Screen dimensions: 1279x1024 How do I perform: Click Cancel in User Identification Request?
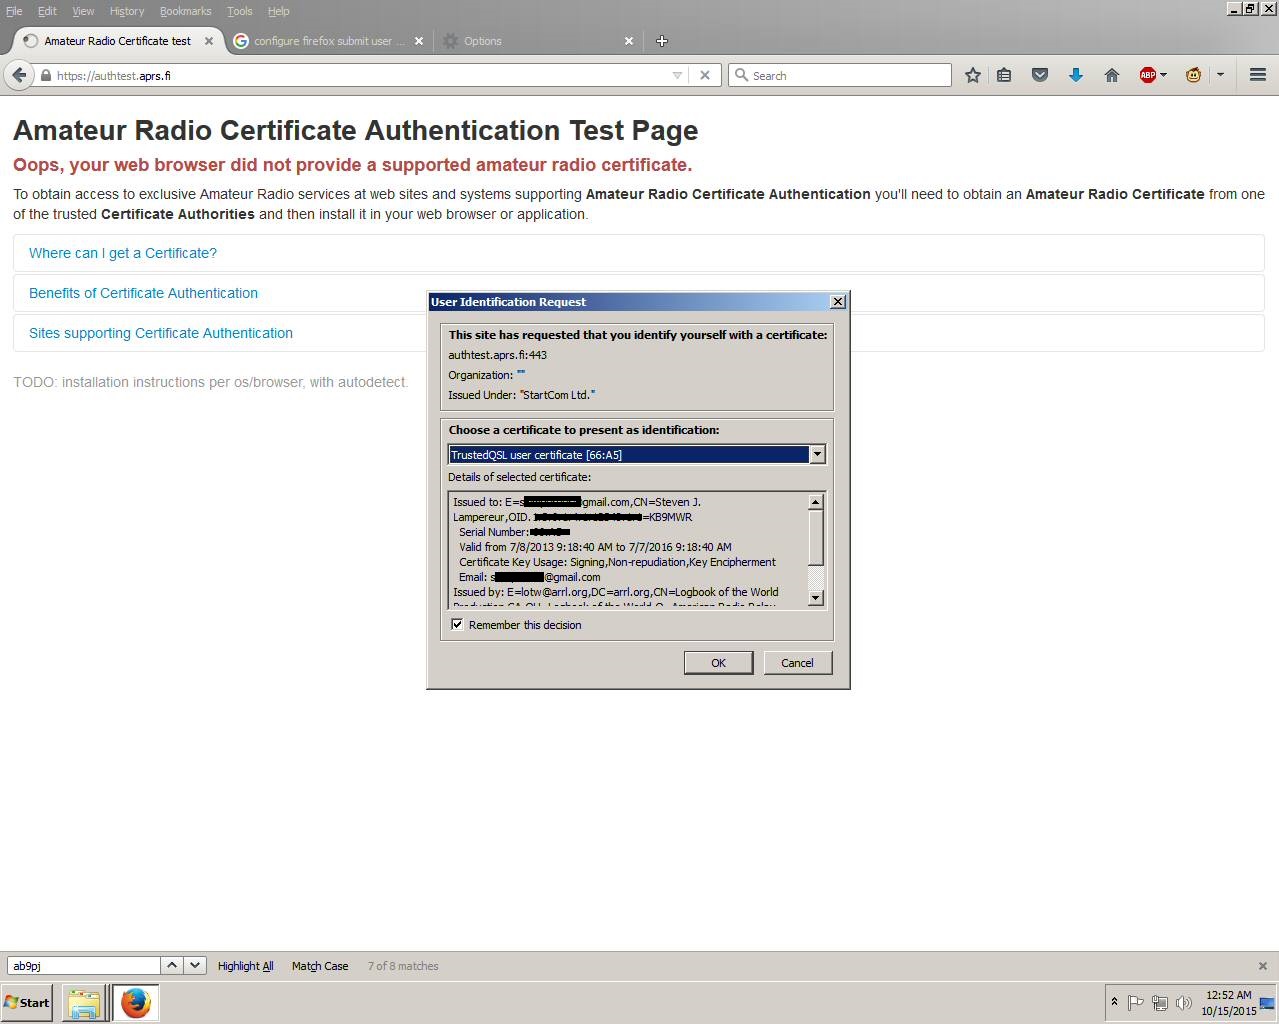pyautogui.click(x=797, y=663)
